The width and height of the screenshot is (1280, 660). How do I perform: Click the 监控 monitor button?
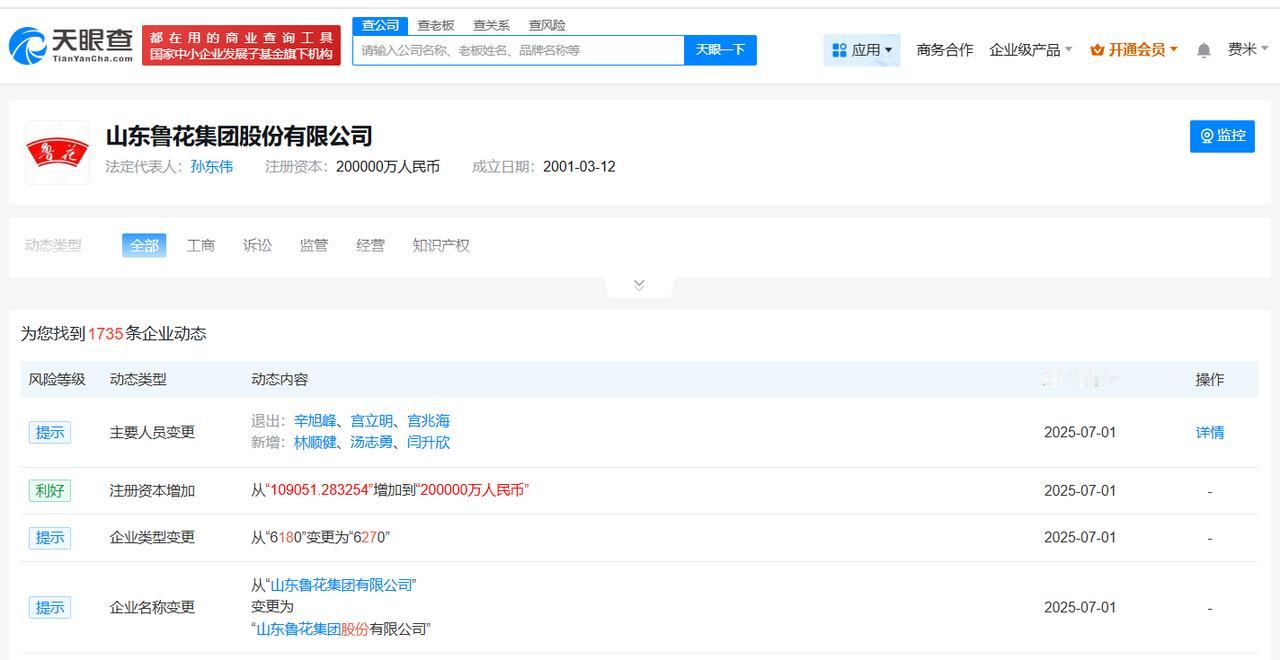(1222, 136)
